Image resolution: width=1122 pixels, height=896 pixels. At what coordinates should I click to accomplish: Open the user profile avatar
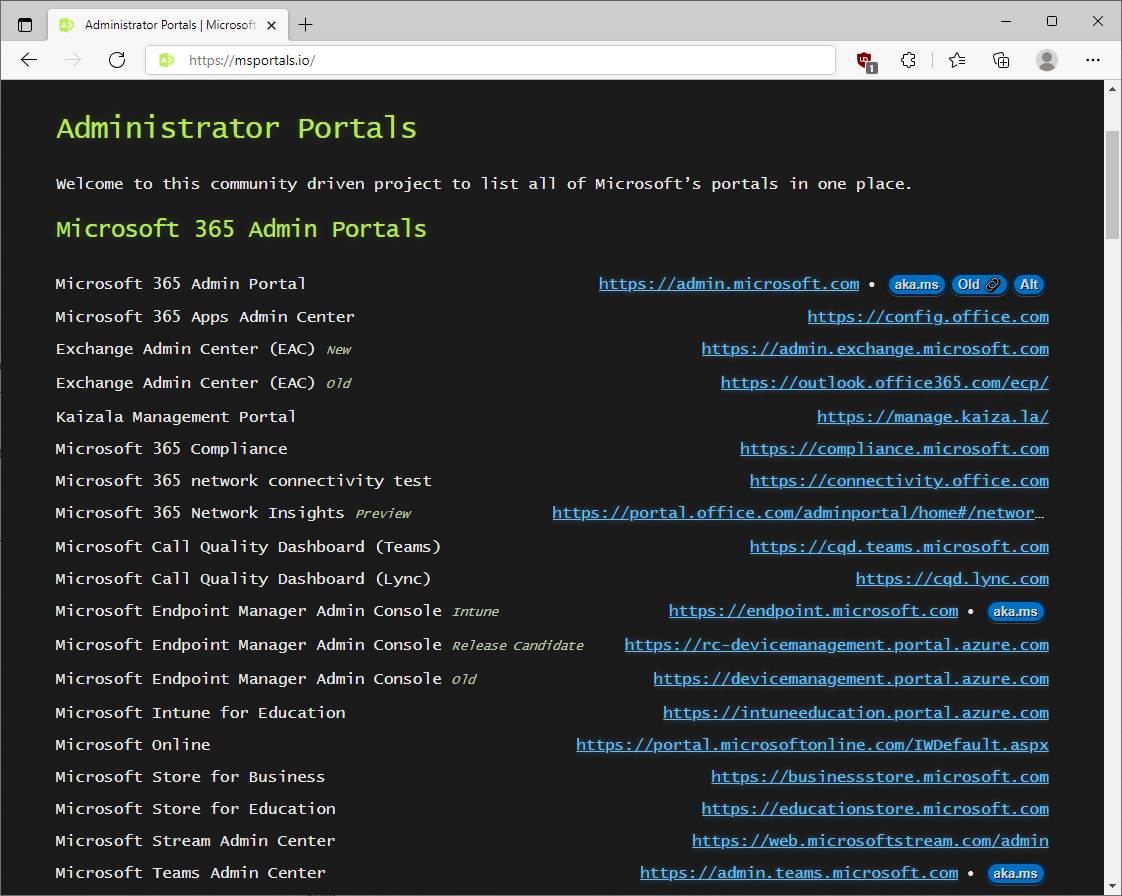click(1046, 60)
